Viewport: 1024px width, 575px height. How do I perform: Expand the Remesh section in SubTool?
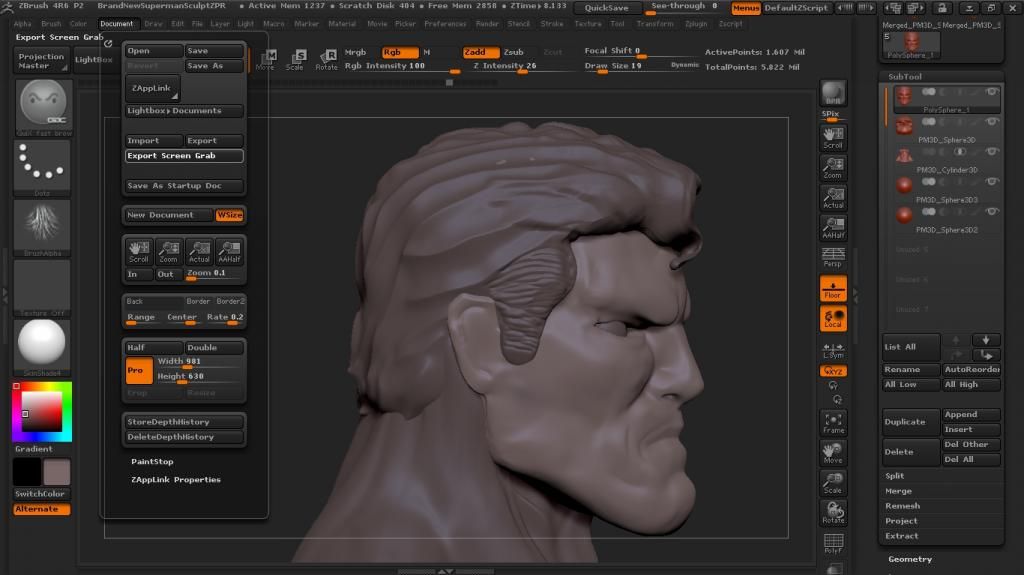(902, 506)
